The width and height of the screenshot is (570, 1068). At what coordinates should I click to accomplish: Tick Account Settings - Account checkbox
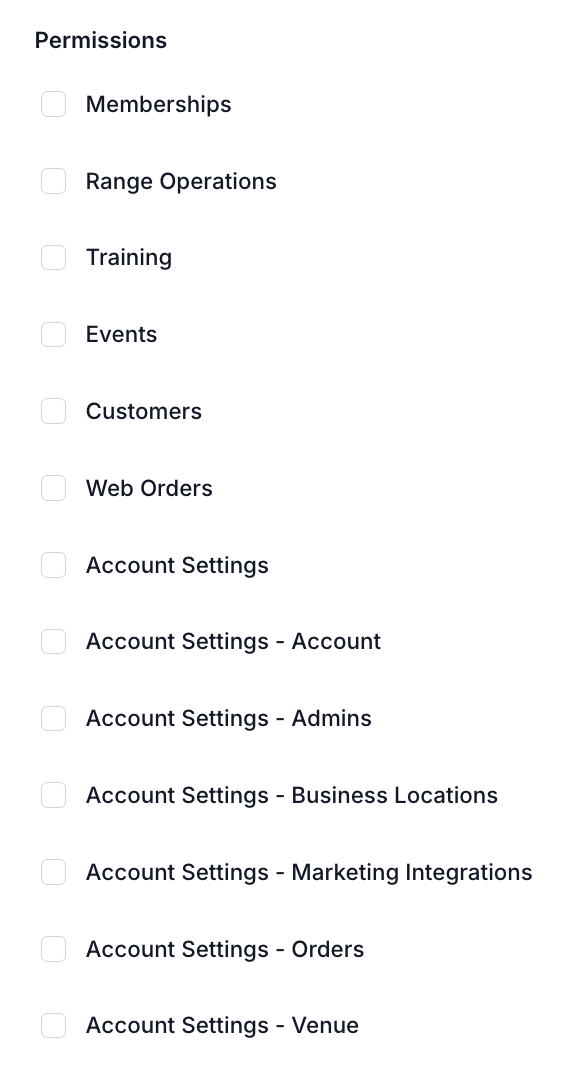[53, 642]
